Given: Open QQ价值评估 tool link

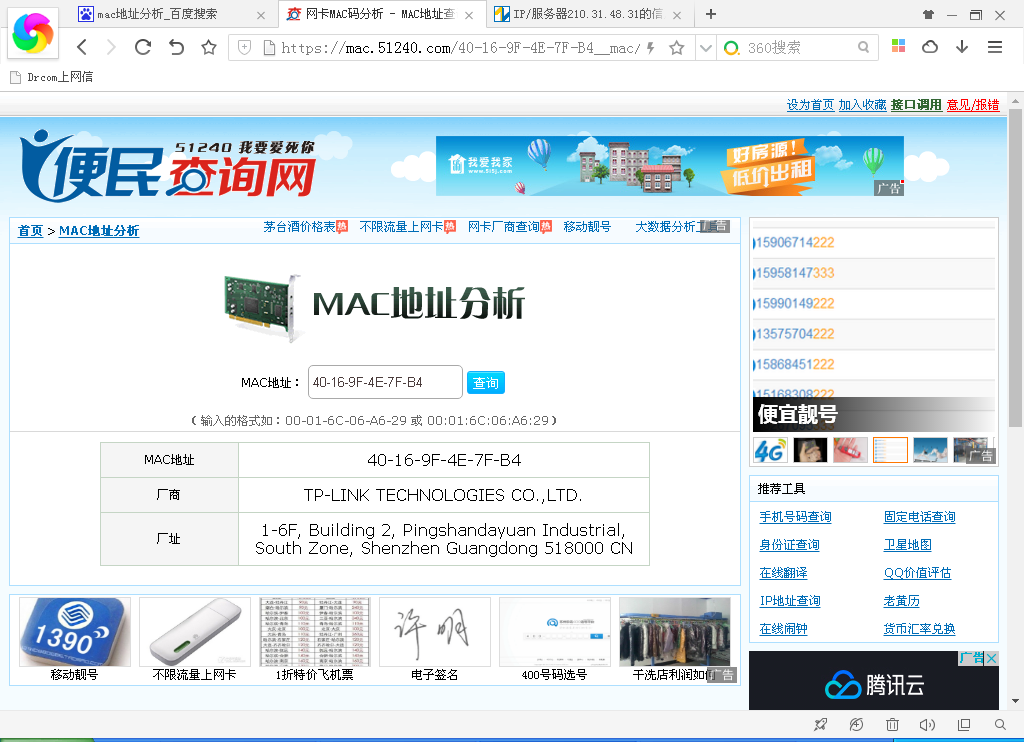Looking at the screenshot, I should (918, 573).
